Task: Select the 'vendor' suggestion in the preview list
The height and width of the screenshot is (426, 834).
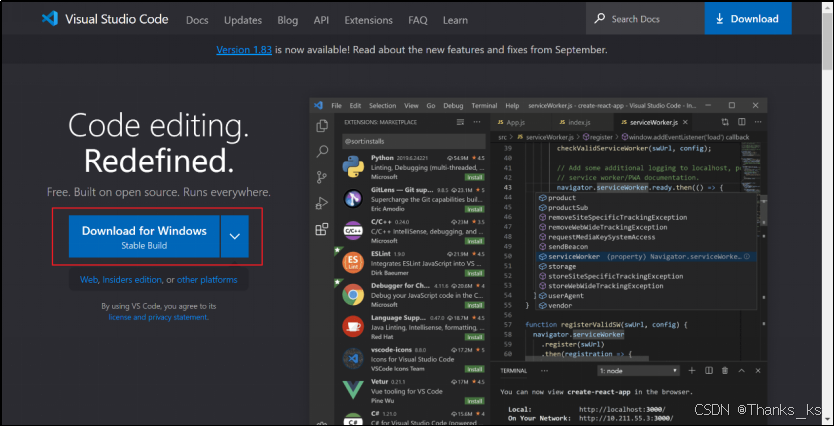Action: coord(645,306)
